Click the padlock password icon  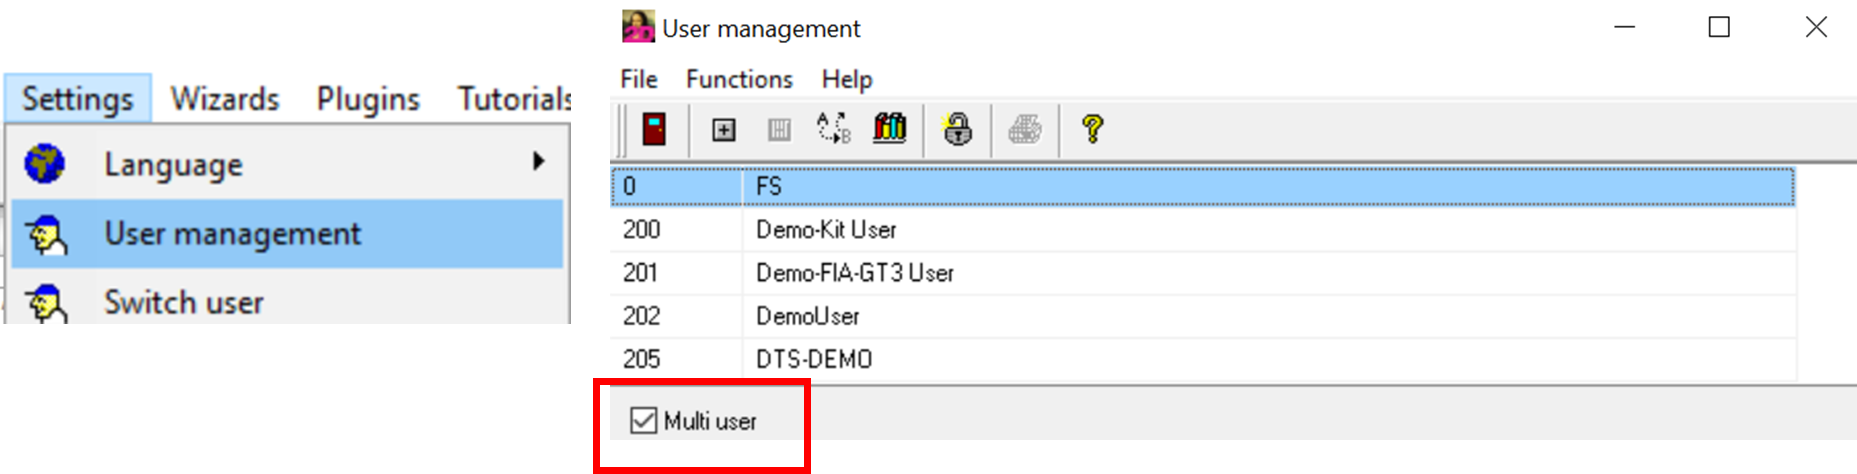957,129
